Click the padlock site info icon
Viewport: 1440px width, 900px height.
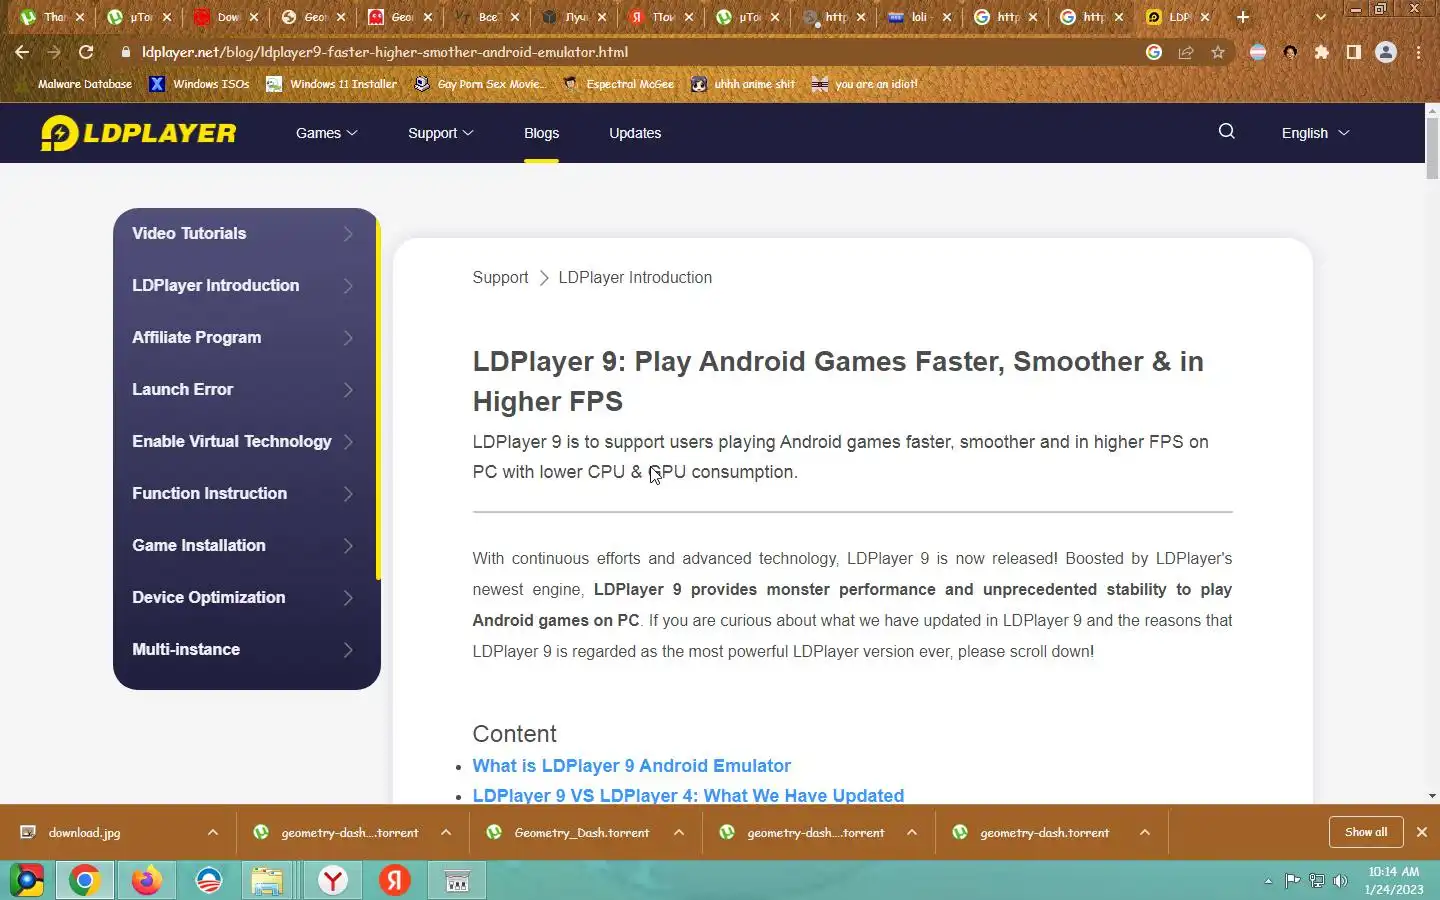point(125,52)
